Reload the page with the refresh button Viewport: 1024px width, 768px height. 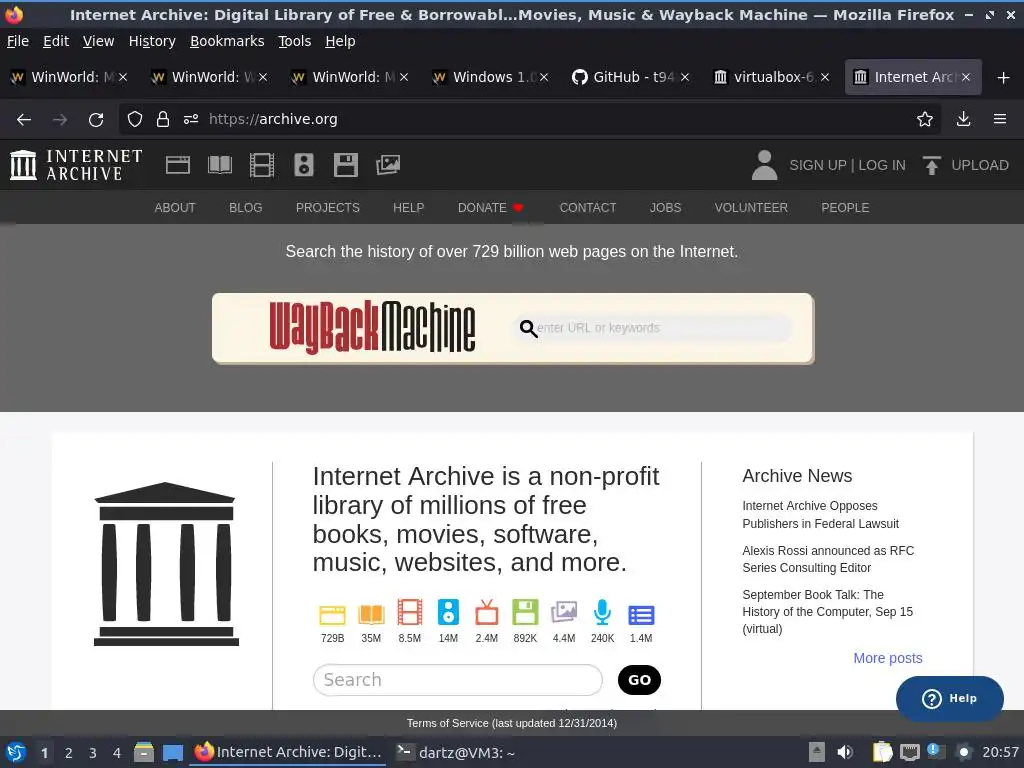pyautogui.click(x=96, y=120)
